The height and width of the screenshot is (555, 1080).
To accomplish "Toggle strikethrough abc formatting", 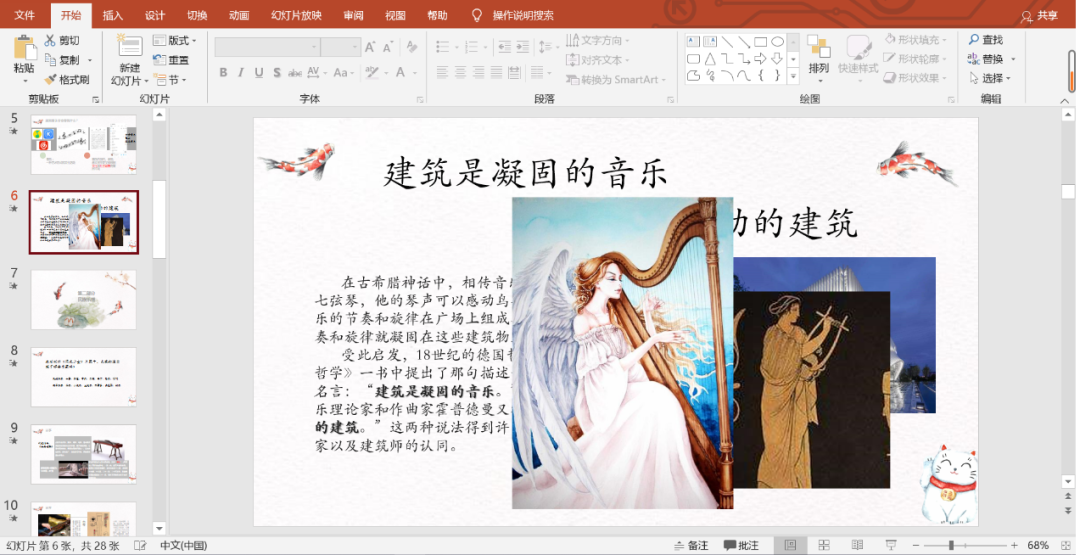I will pos(295,72).
